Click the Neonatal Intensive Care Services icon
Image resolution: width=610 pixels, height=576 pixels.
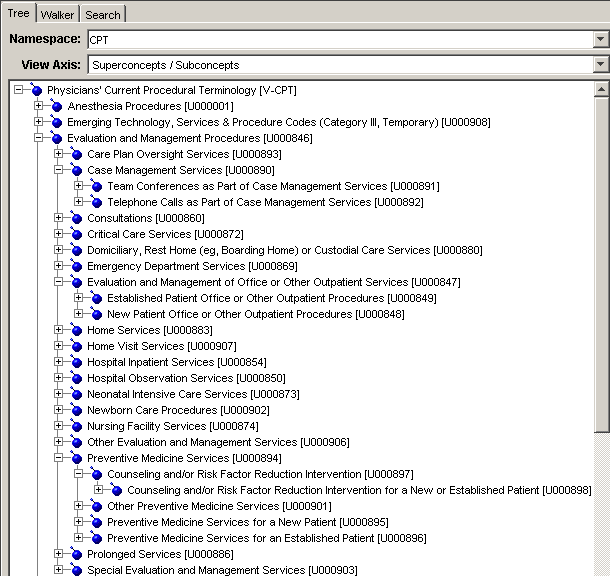pos(77,394)
